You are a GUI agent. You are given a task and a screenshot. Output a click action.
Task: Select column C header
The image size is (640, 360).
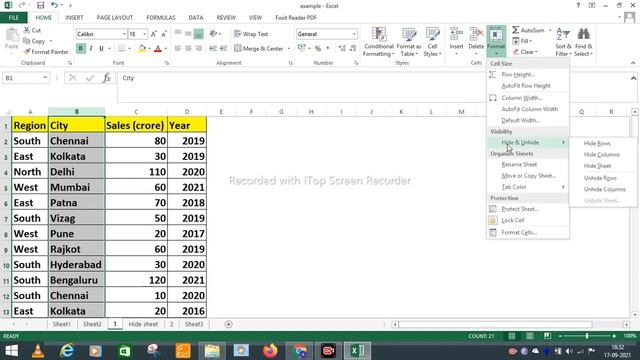[x=136, y=111]
